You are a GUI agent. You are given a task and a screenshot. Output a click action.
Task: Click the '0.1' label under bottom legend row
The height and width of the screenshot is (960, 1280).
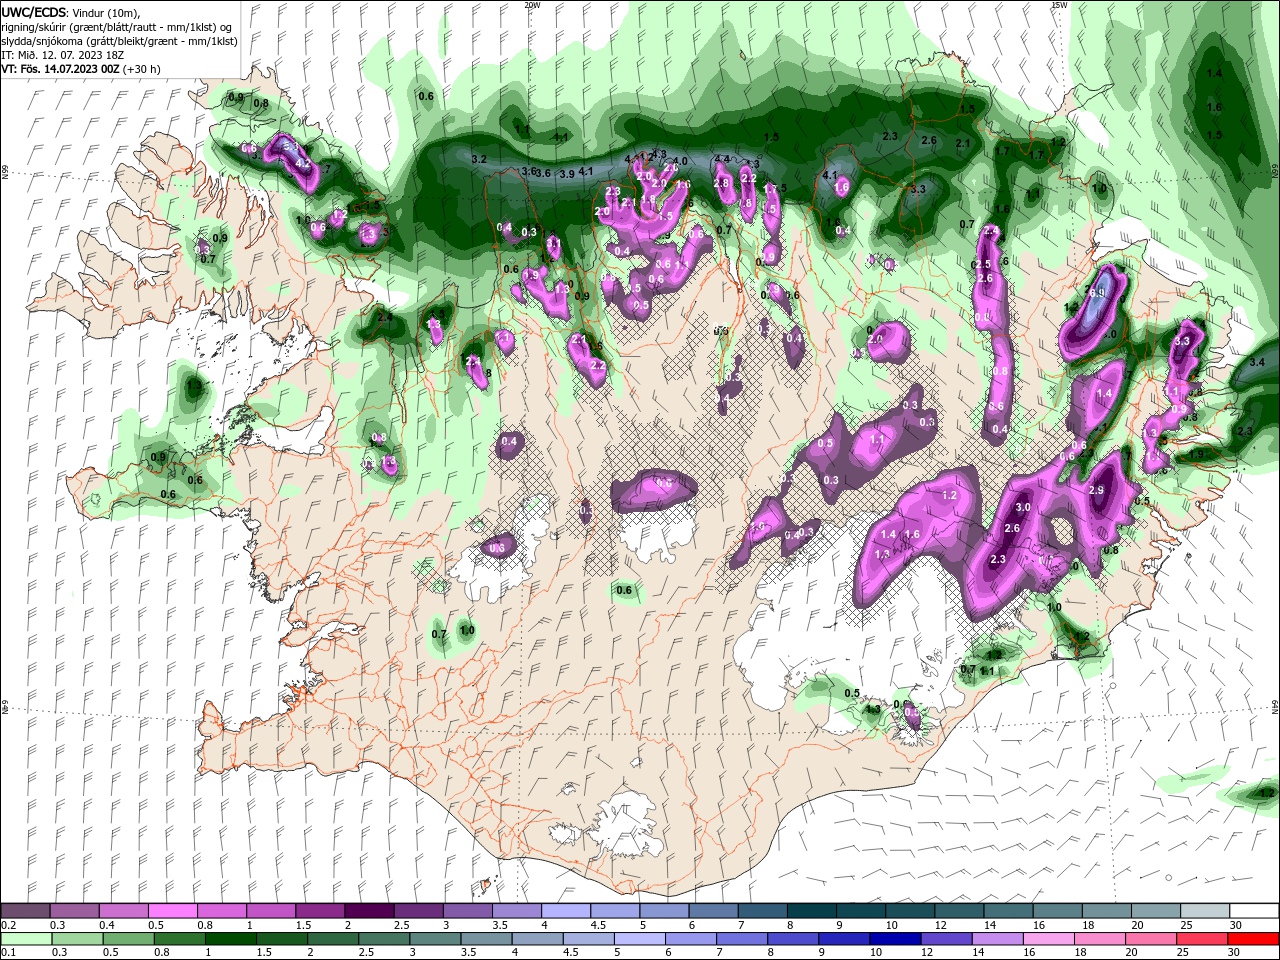tap(8, 952)
